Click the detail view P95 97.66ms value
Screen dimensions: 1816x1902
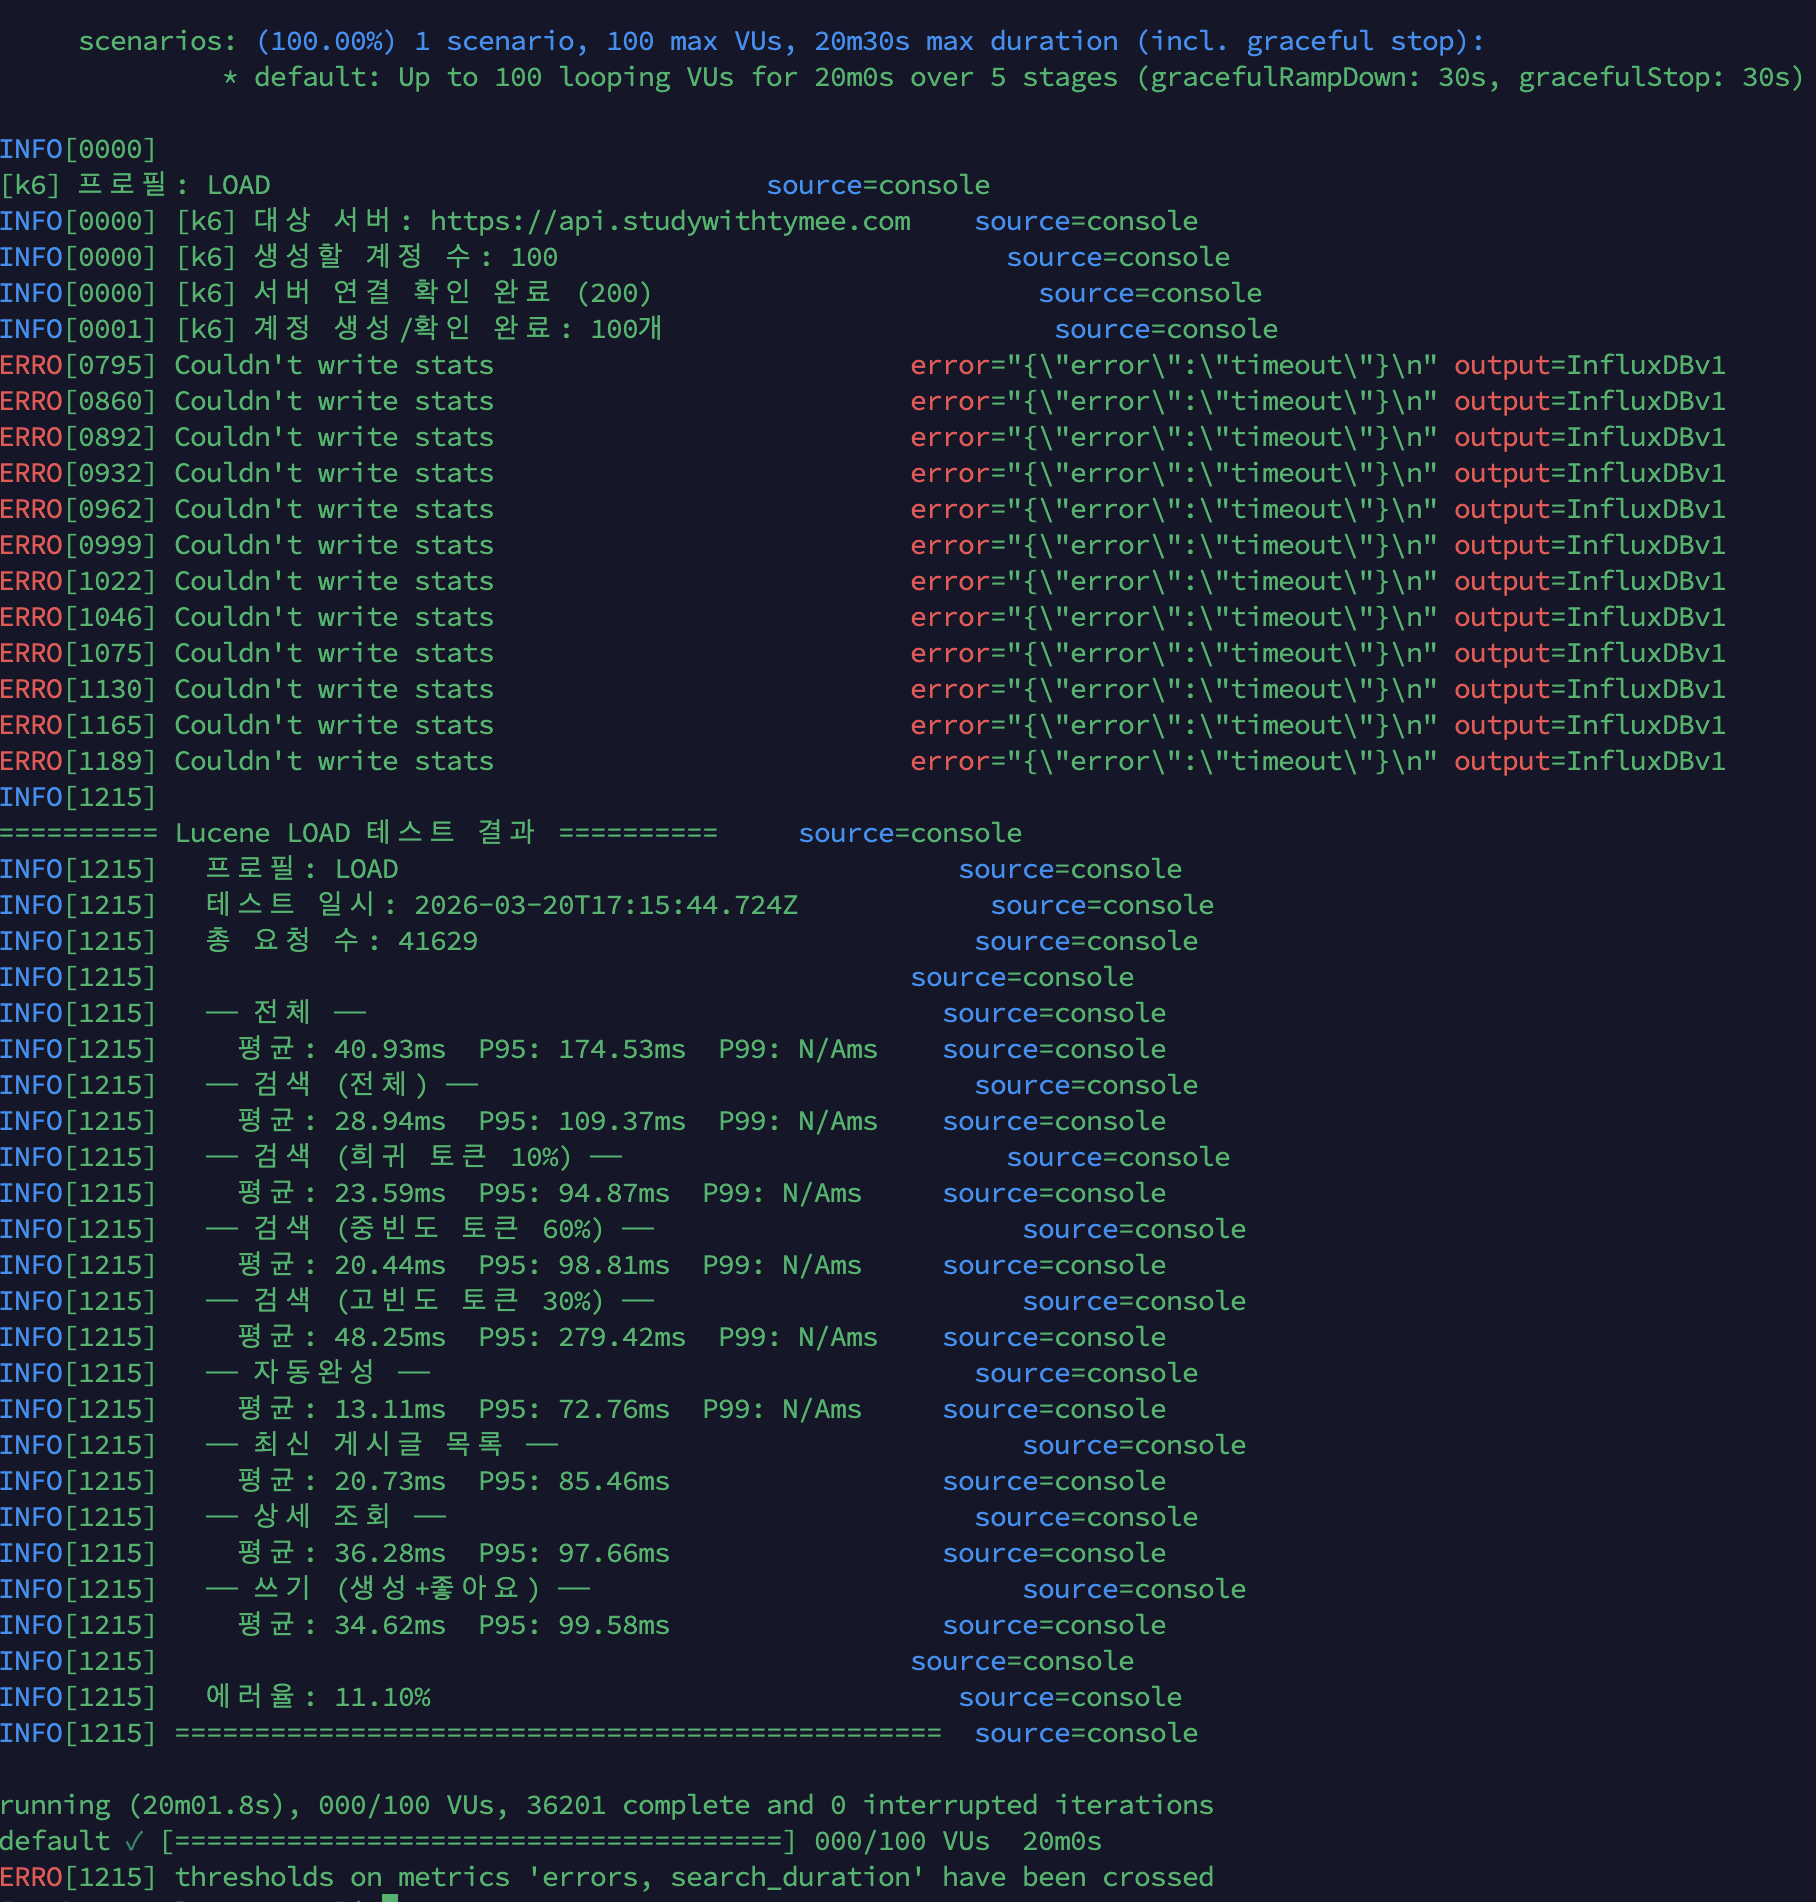614,1553
